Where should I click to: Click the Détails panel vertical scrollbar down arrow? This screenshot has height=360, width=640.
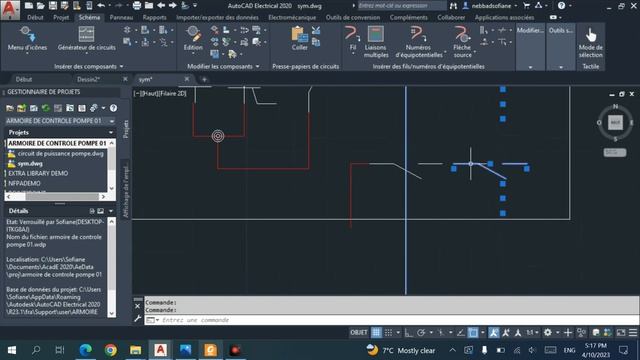coord(111,313)
